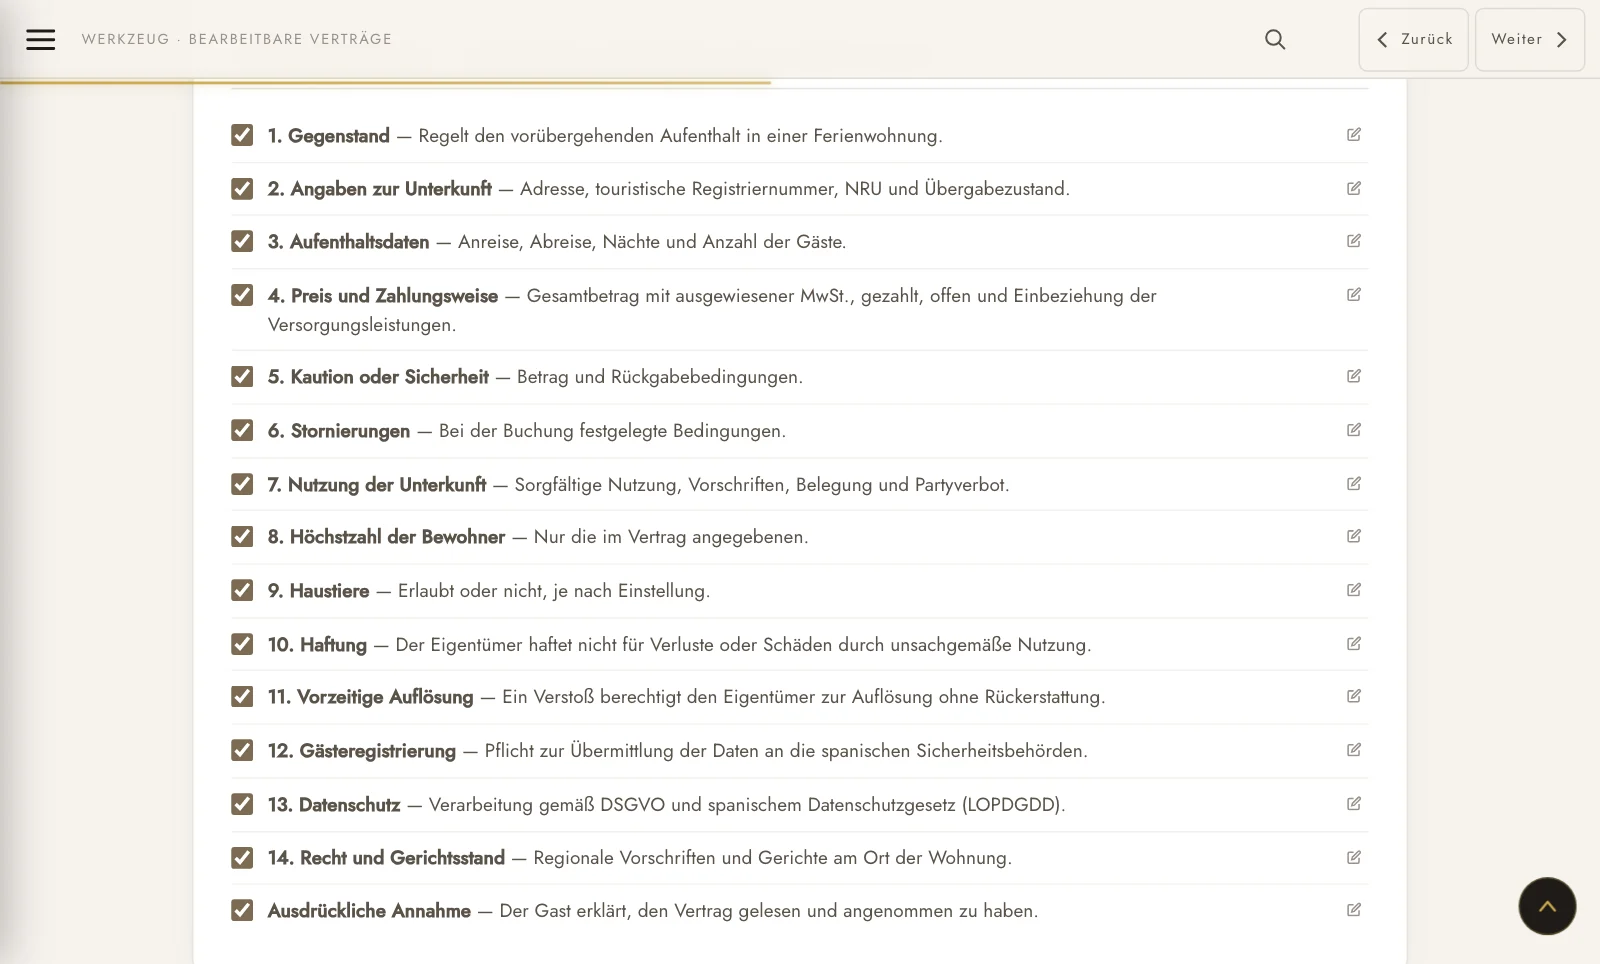Continue with the Weiter button
The image size is (1600, 964).
1529,39
